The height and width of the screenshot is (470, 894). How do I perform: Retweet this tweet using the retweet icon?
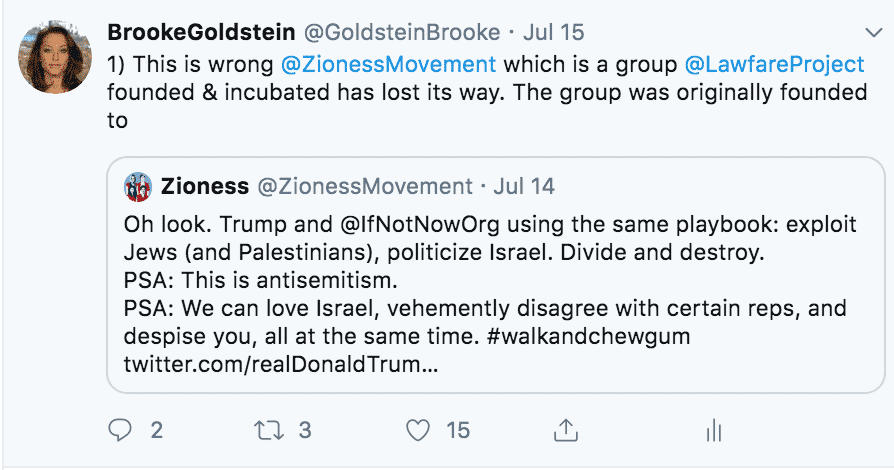click(269, 431)
